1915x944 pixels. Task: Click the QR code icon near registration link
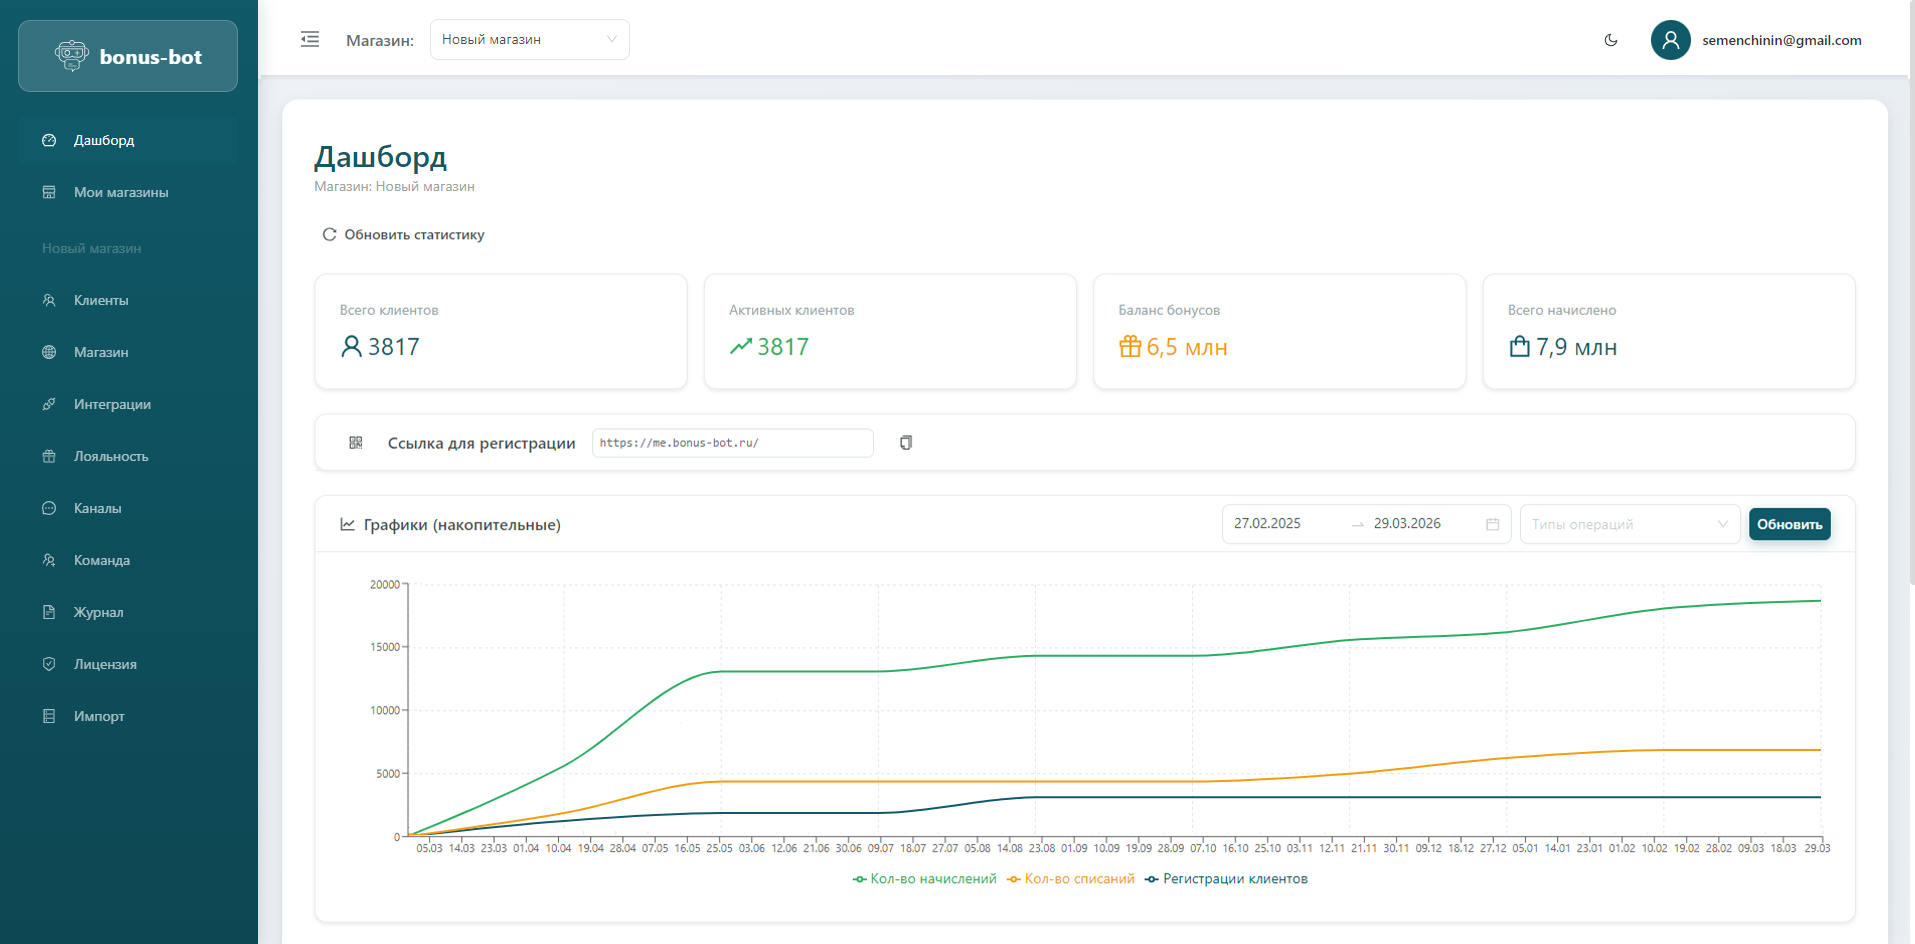pyautogui.click(x=356, y=443)
